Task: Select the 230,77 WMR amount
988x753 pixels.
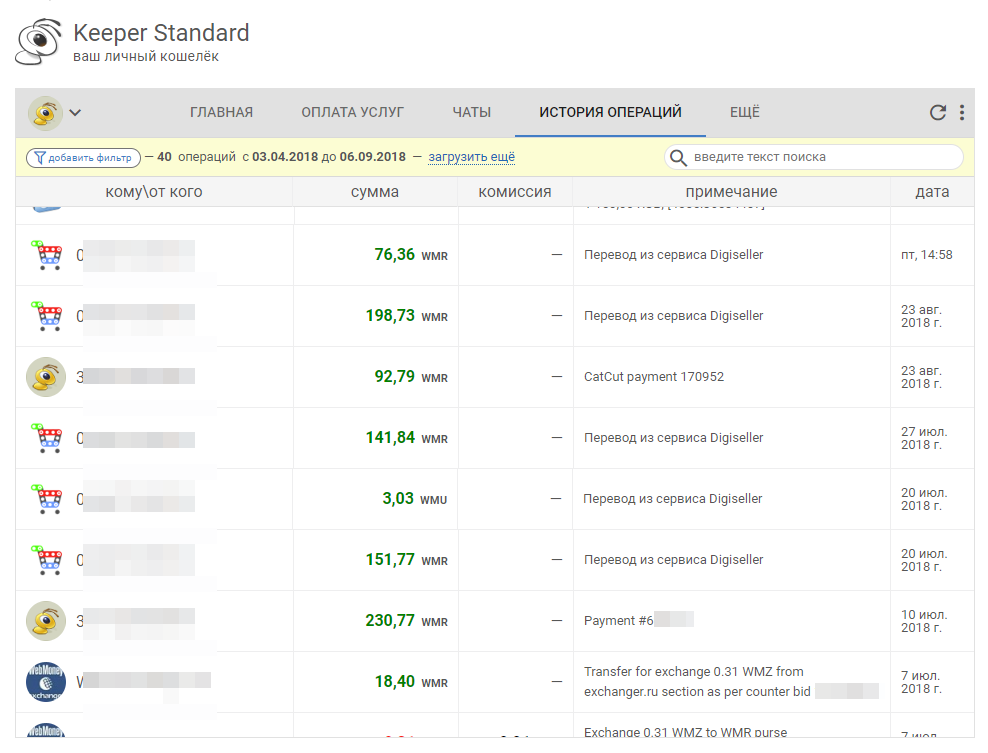Action: (406, 621)
